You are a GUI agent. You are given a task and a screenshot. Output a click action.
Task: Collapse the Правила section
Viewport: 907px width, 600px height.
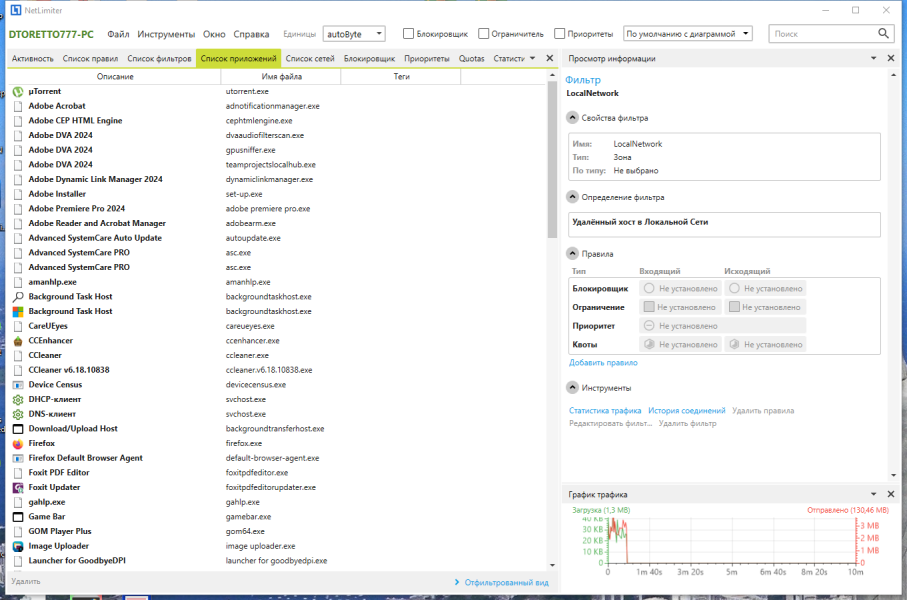coord(572,253)
